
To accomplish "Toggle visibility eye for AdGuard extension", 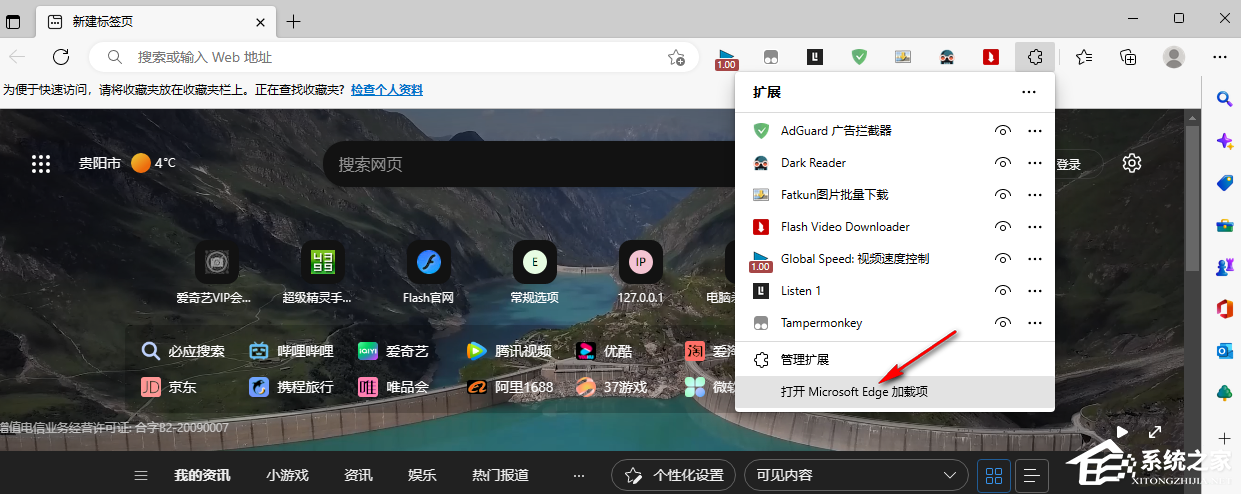I will coord(1002,131).
